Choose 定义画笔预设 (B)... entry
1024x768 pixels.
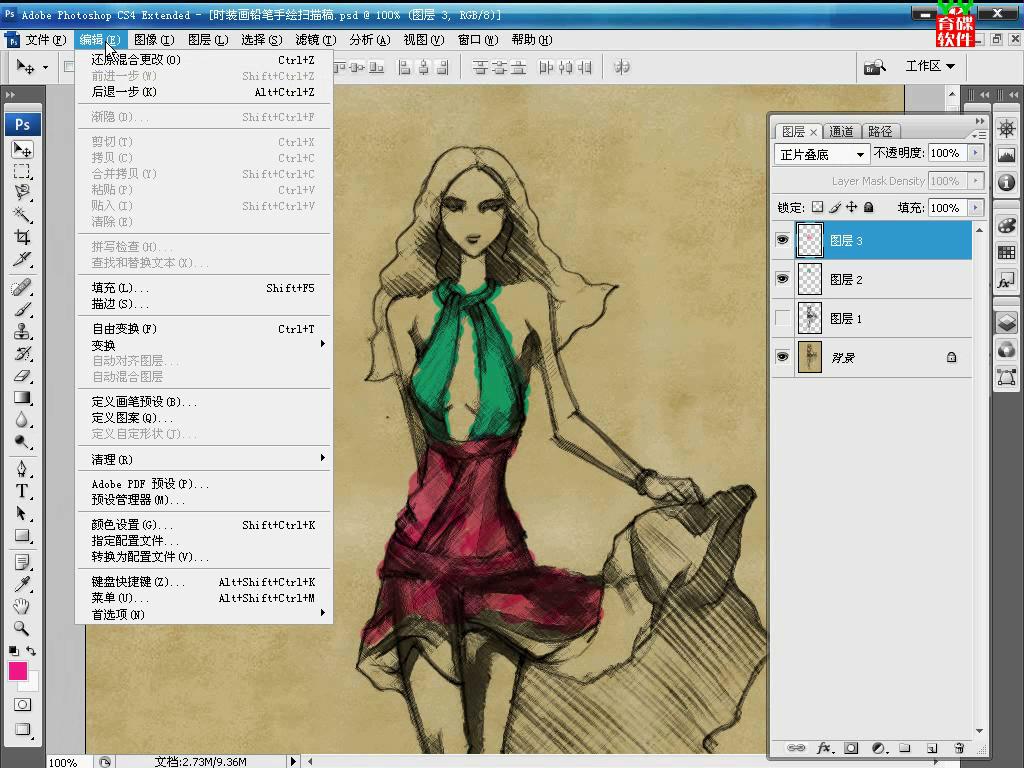(203, 402)
